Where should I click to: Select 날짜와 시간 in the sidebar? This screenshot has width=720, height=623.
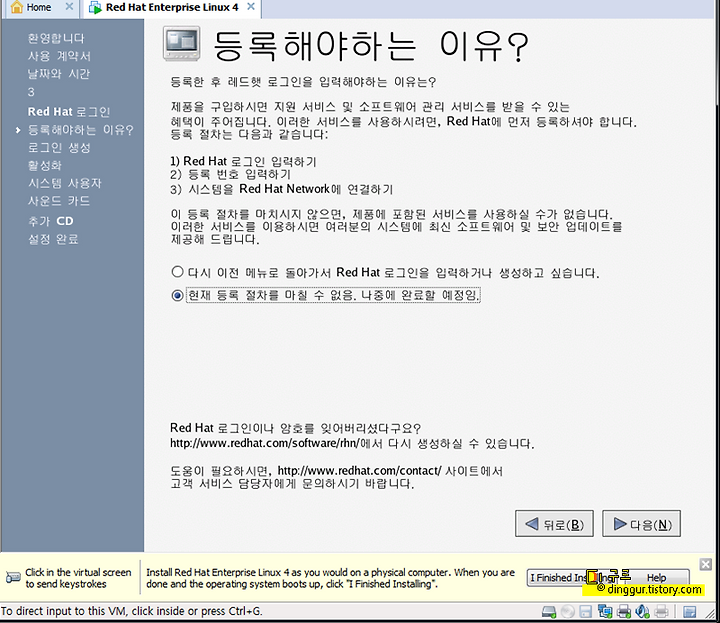(59, 74)
